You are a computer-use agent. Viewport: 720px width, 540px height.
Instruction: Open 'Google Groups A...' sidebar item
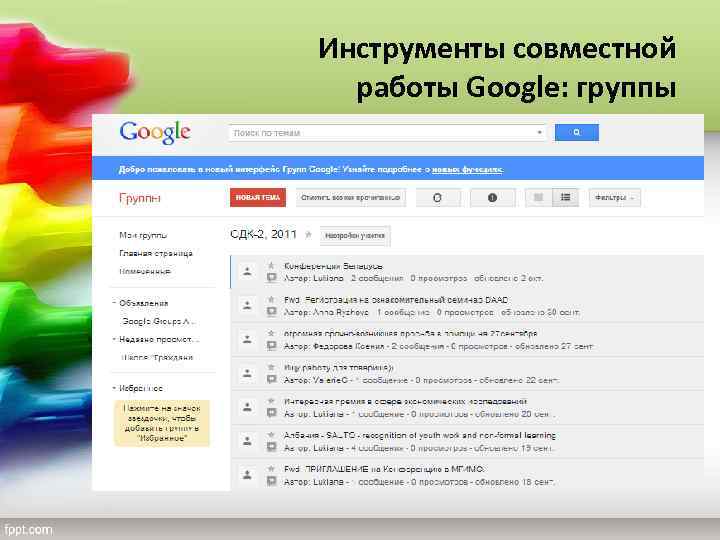point(158,321)
